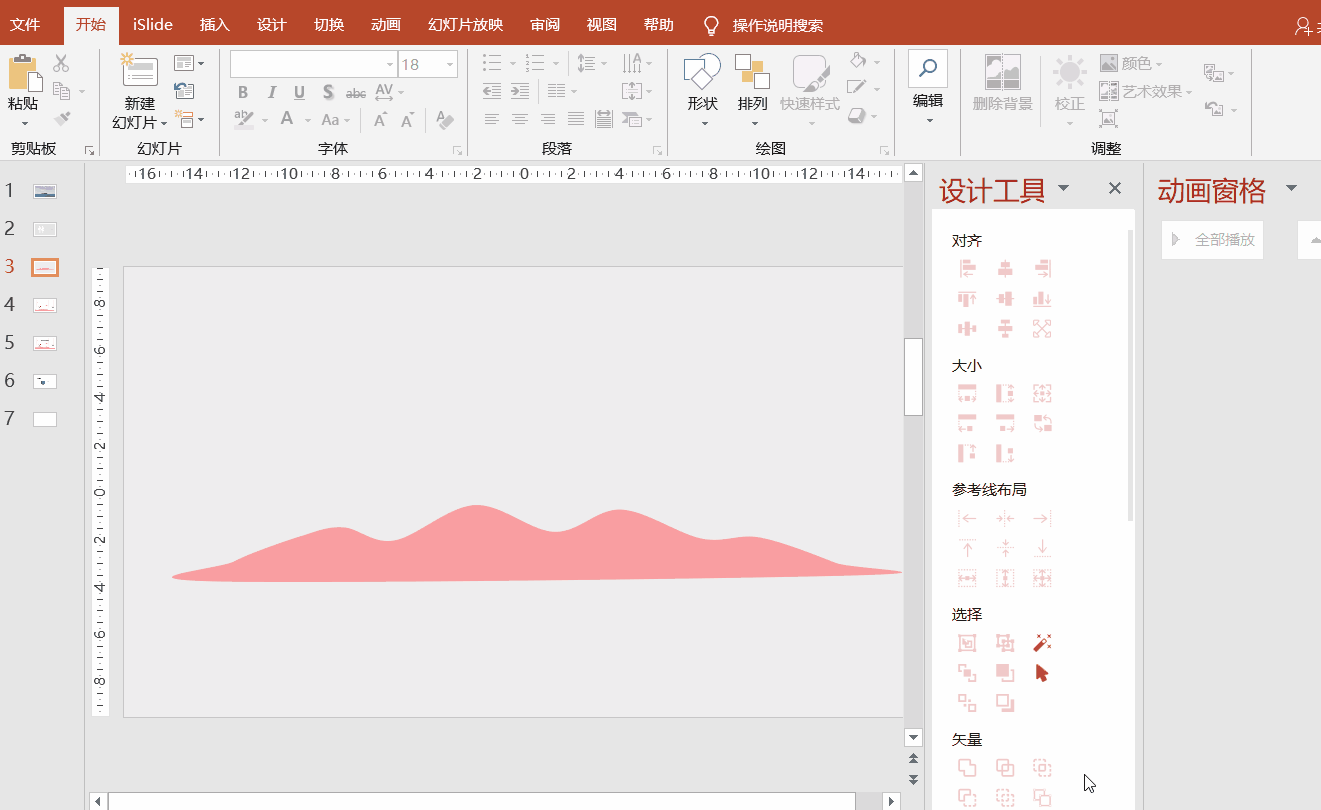Click Increase Font Size icon
The height and width of the screenshot is (810, 1321).
pyautogui.click(x=380, y=120)
